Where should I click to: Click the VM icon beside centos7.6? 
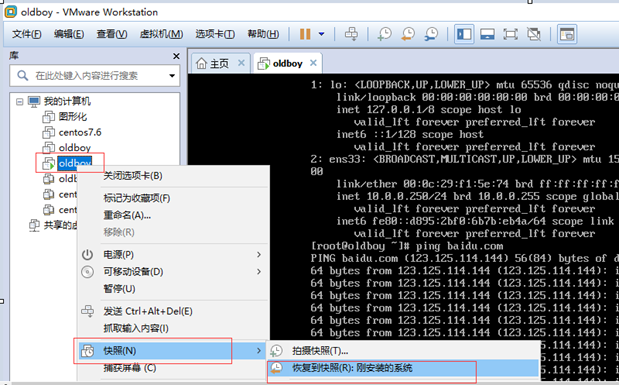(x=48, y=133)
